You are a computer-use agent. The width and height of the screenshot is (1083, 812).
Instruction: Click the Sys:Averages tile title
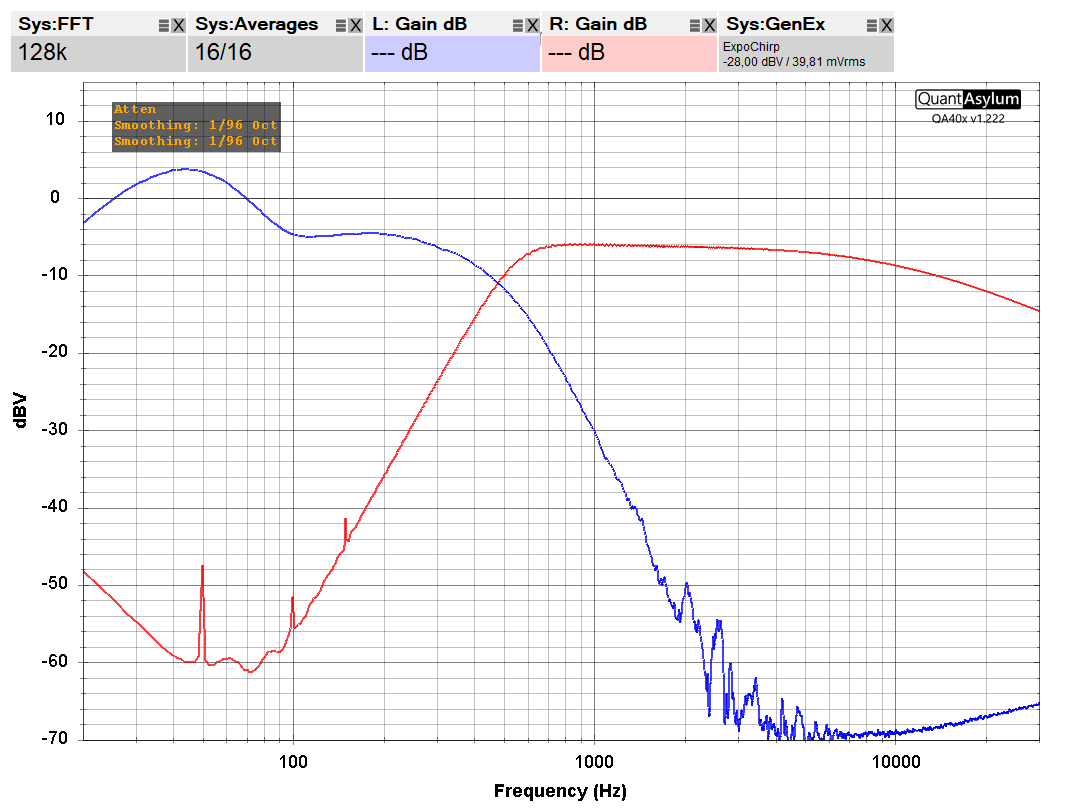256,24
